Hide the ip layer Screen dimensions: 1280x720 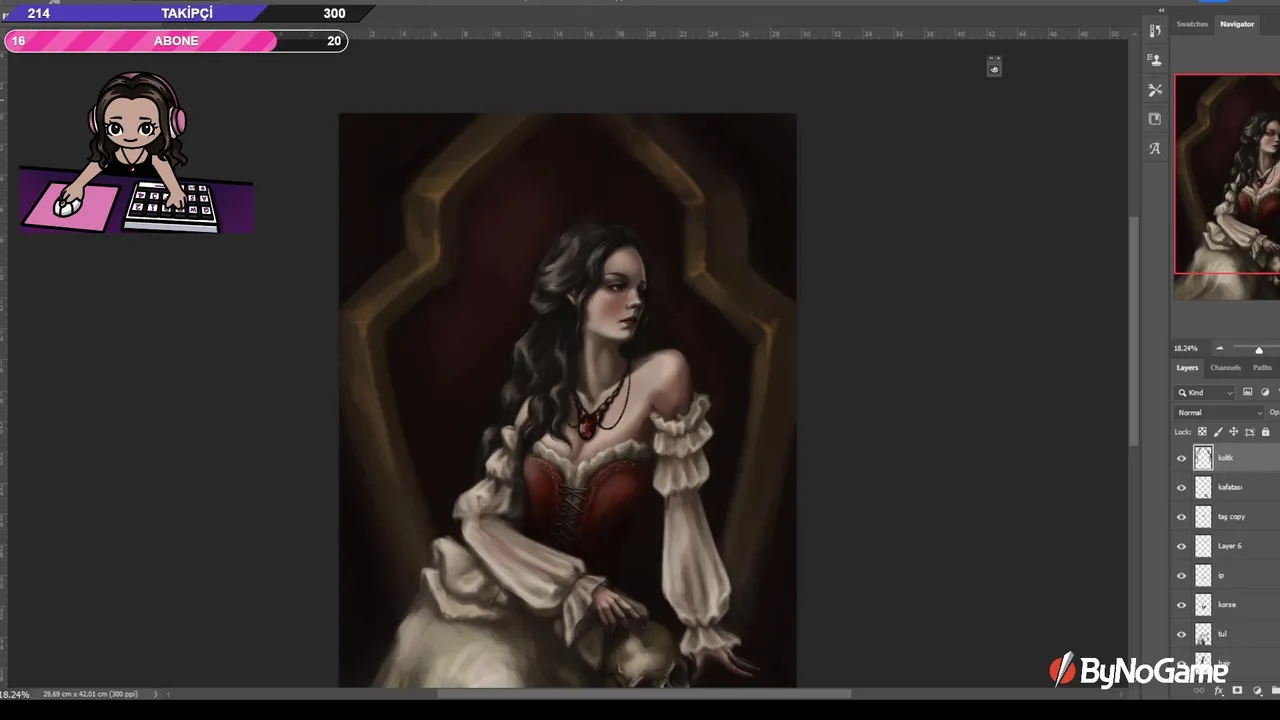(x=1181, y=576)
